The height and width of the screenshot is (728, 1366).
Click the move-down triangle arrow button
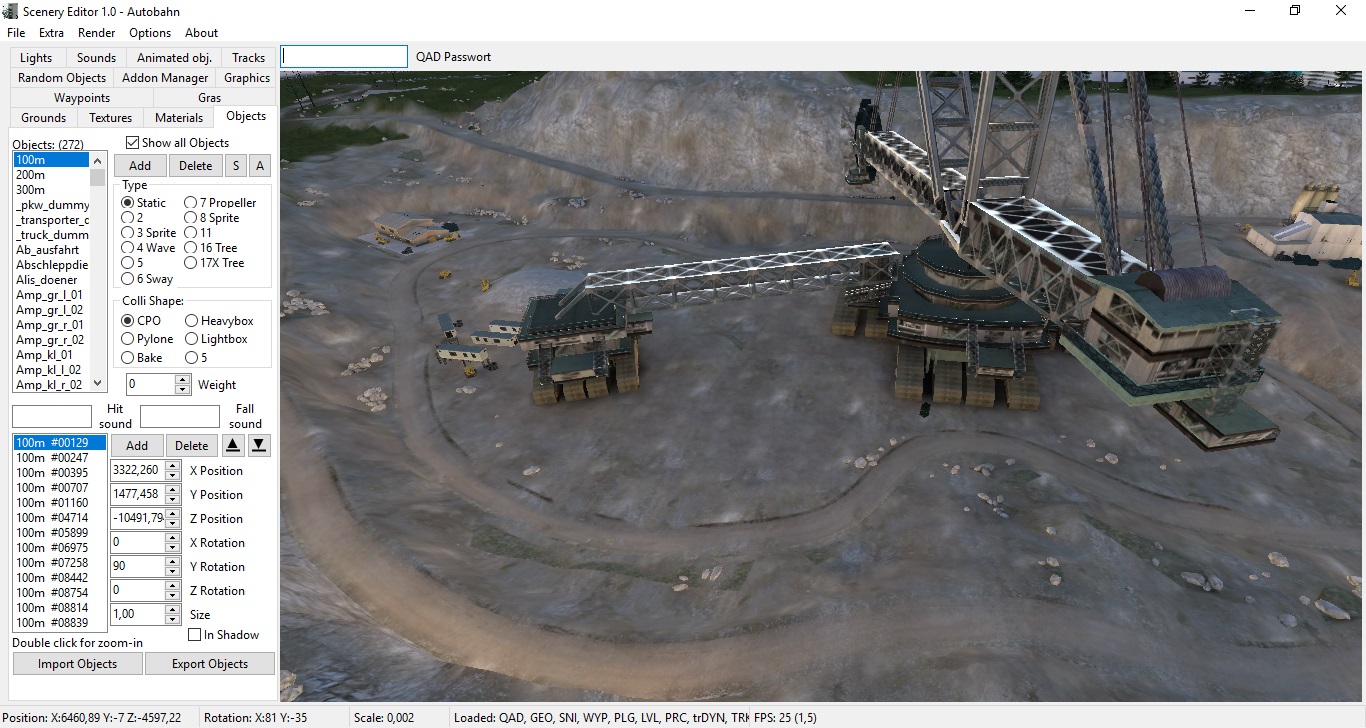pos(258,446)
